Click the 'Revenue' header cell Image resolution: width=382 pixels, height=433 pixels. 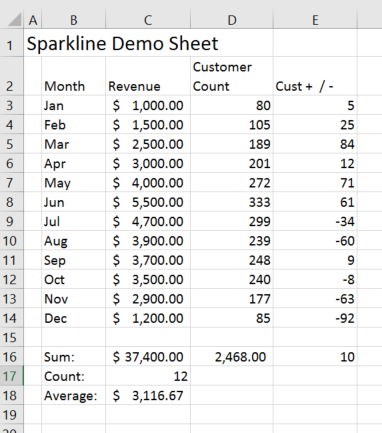click(148, 76)
